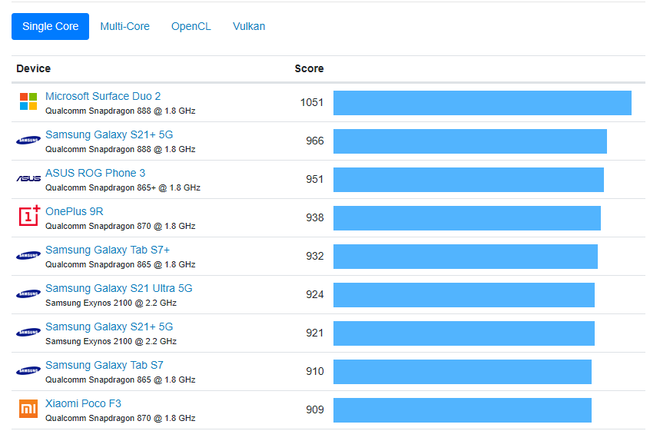The height and width of the screenshot is (431, 660).
Task: Click the OnePlus logo icon
Action: coord(29,216)
